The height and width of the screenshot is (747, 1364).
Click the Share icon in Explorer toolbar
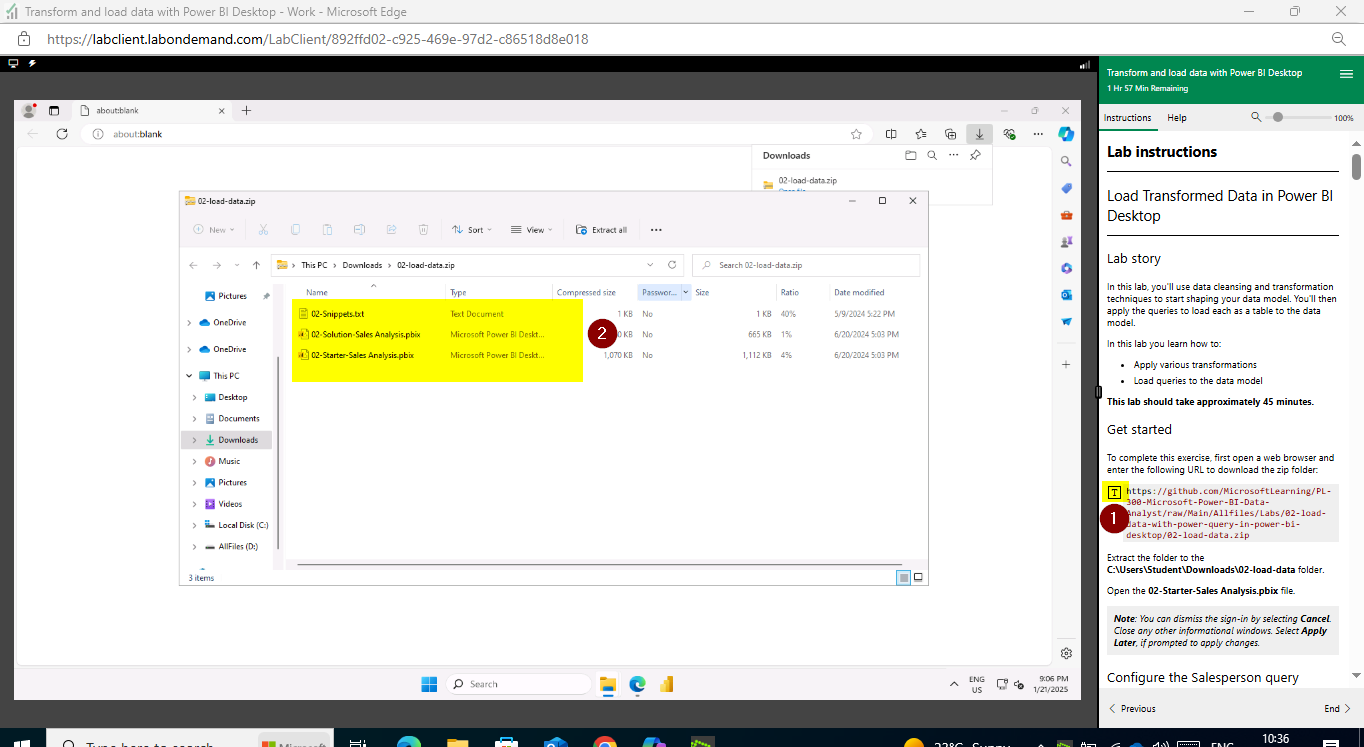pyautogui.click(x=391, y=230)
